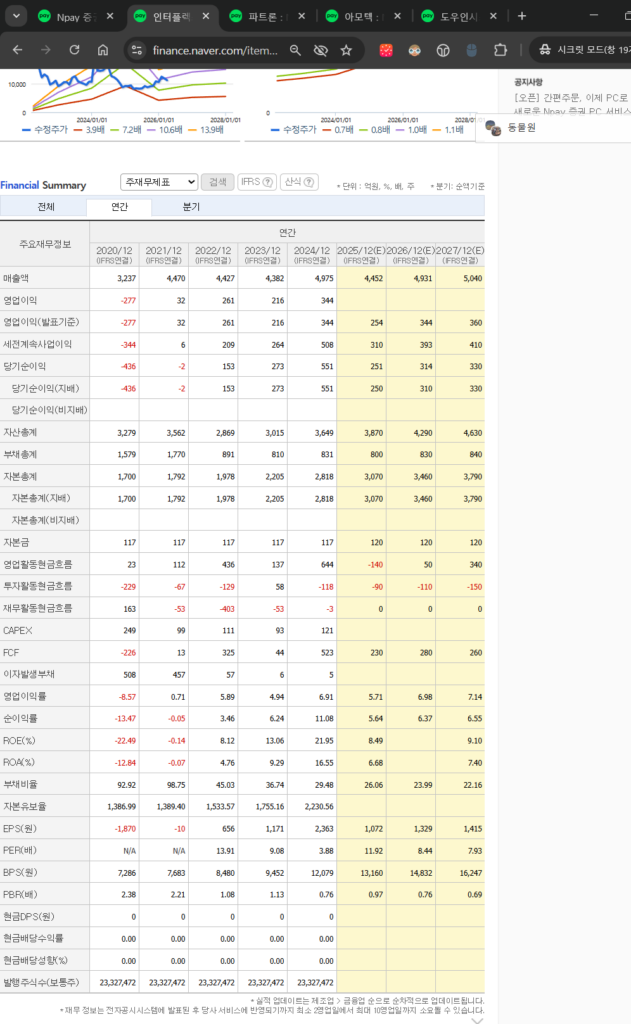
Task: Open the zoom magnifier in address bar
Action: (x=295, y=50)
